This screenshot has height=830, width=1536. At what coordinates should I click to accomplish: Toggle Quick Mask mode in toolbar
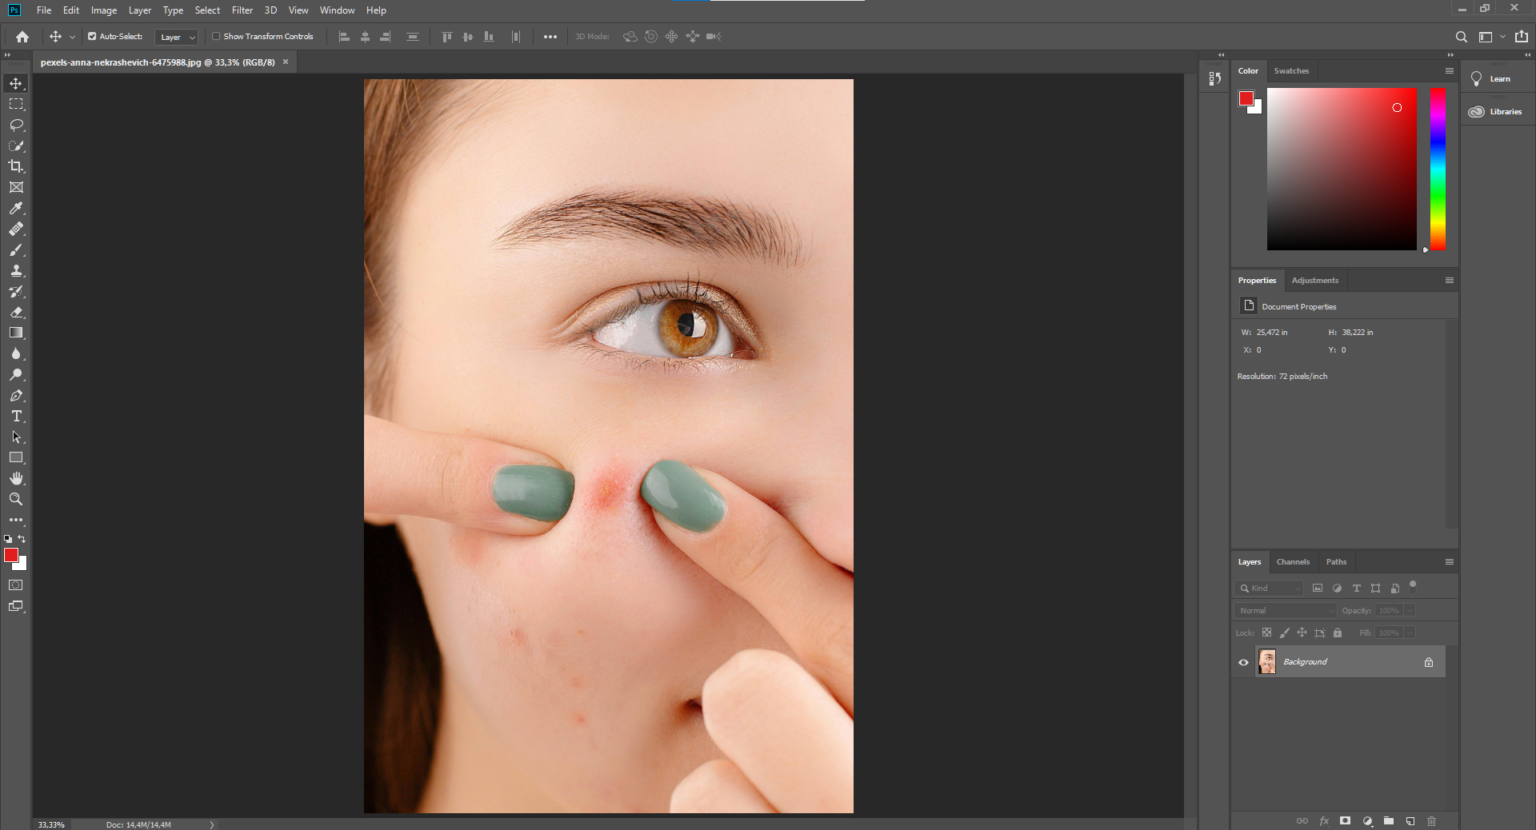tap(16, 585)
